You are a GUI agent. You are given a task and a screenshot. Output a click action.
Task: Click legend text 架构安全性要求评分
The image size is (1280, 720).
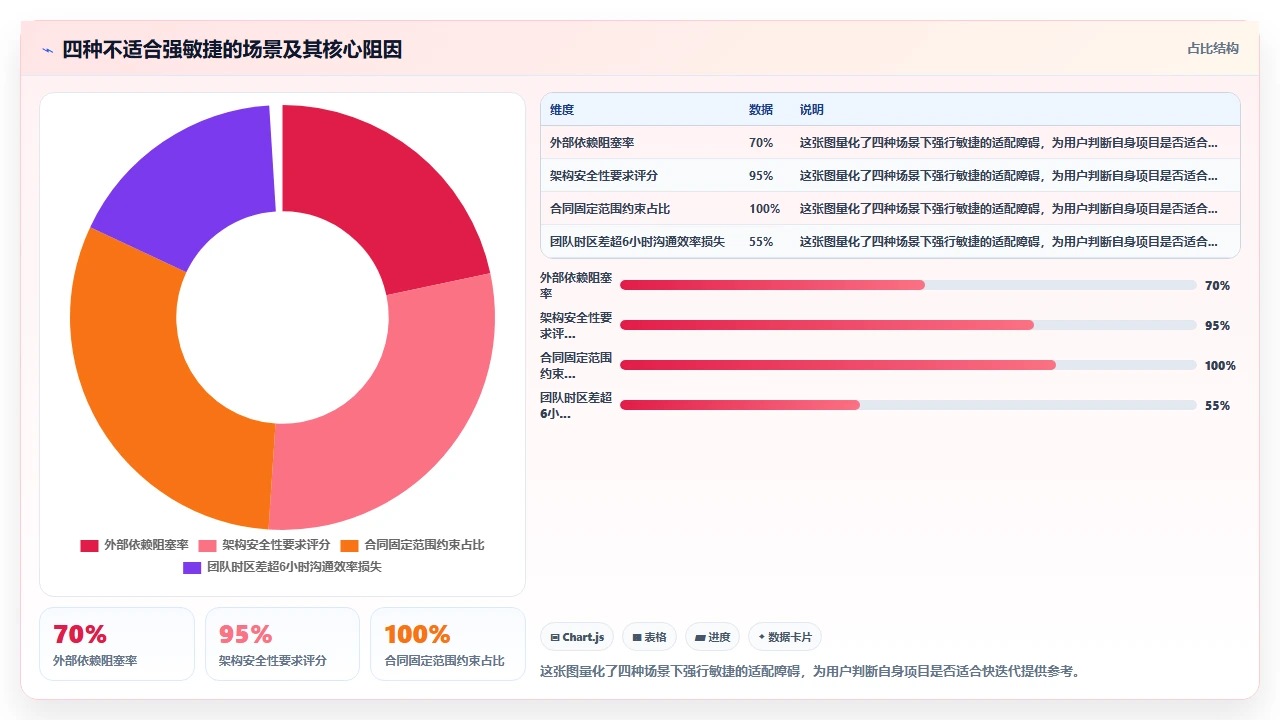tap(276, 545)
